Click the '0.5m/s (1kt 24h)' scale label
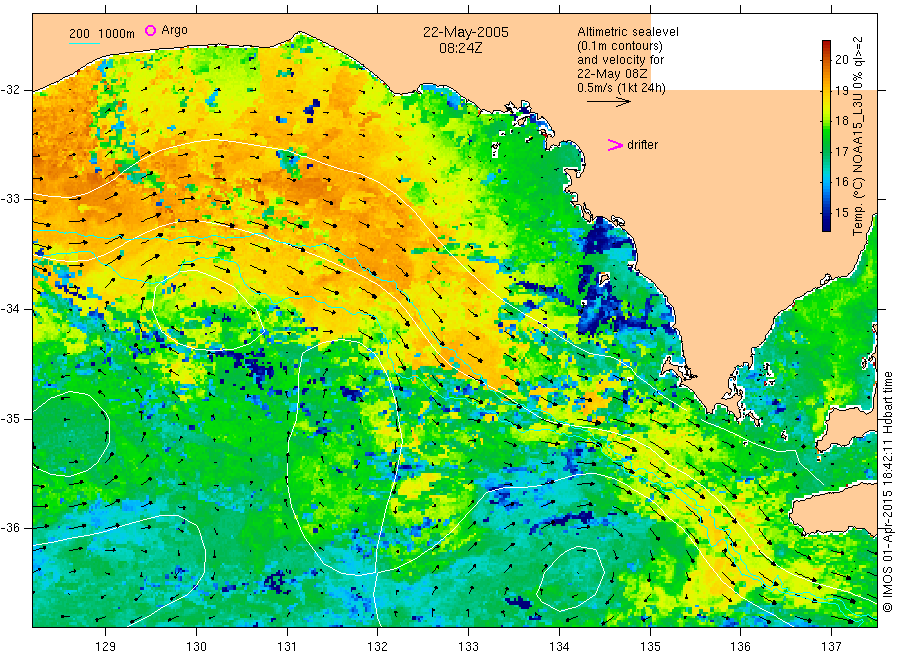The image size is (900, 660). [x=621, y=88]
